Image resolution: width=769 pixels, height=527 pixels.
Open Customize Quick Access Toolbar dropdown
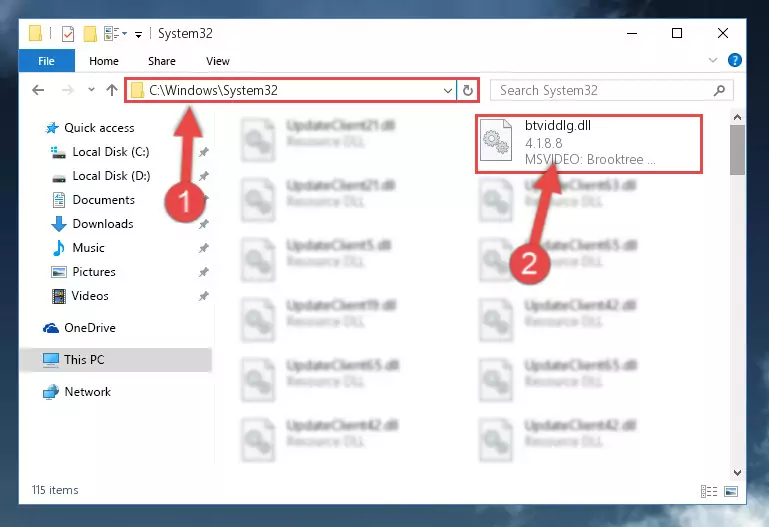point(139,34)
